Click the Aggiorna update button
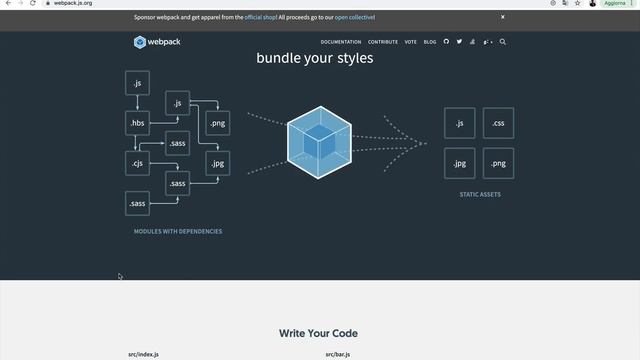640x360 pixels. (616, 3)
